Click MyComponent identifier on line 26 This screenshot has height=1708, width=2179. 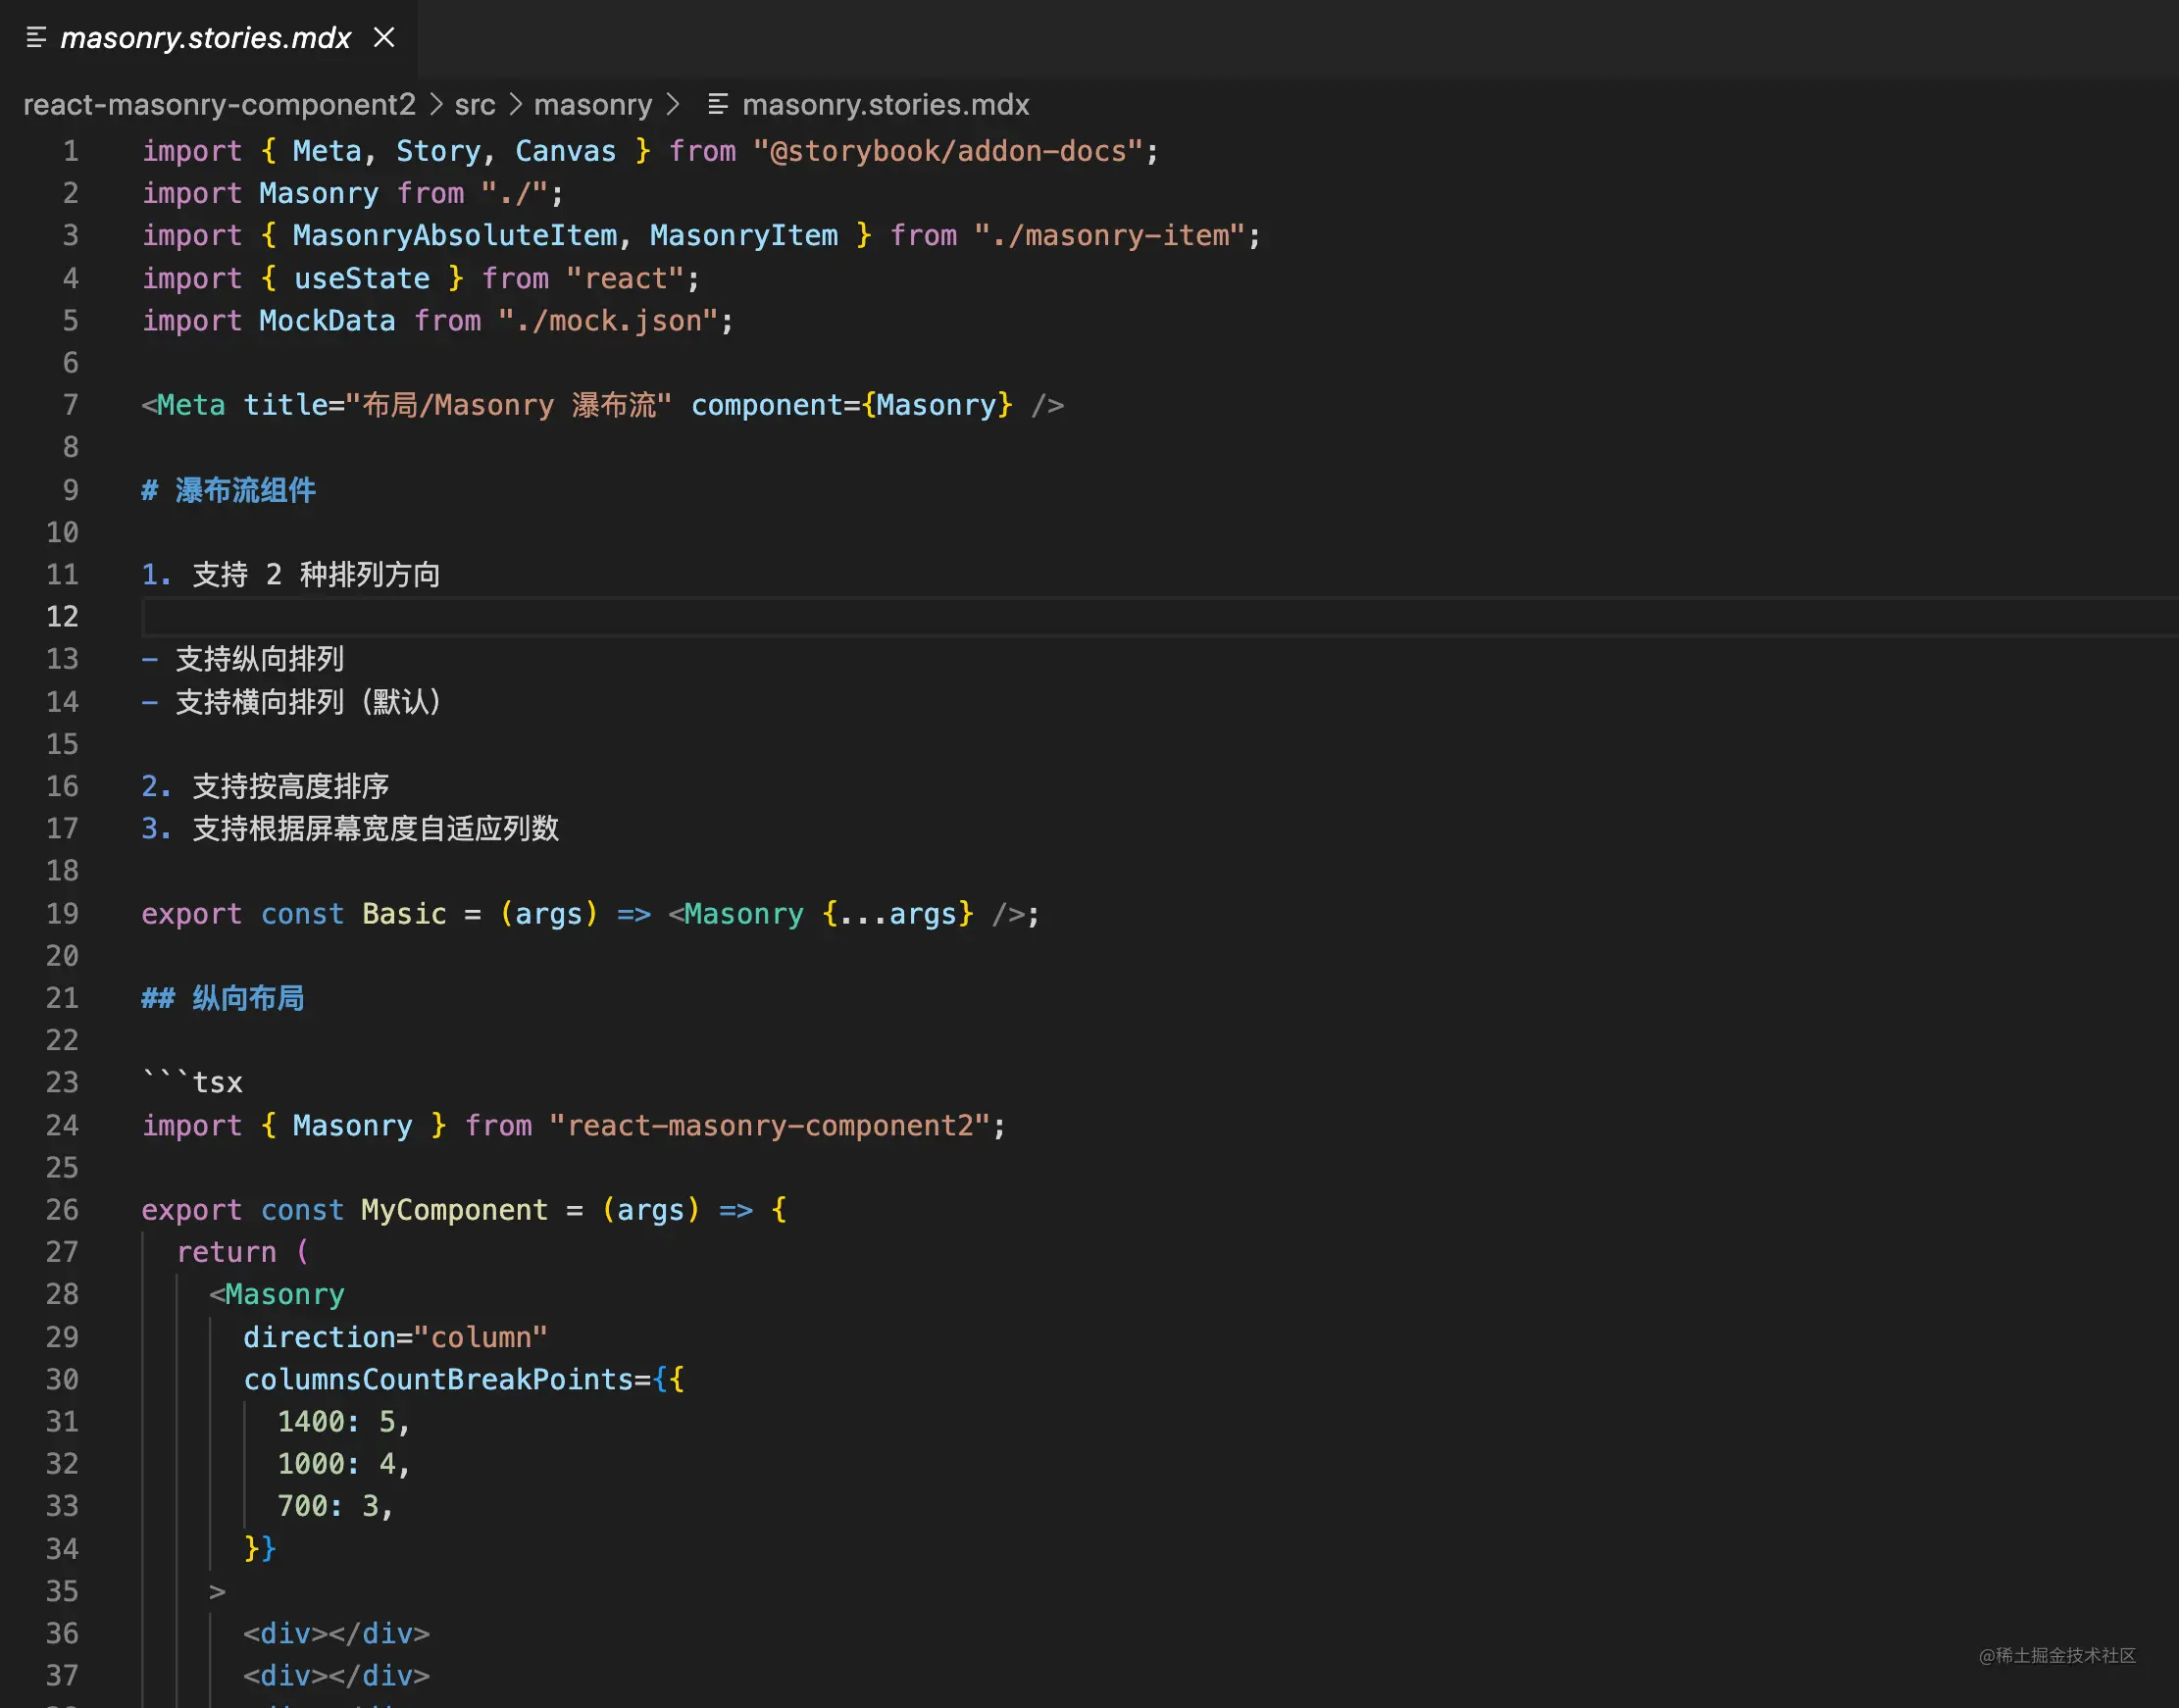tap(454, 1209)
